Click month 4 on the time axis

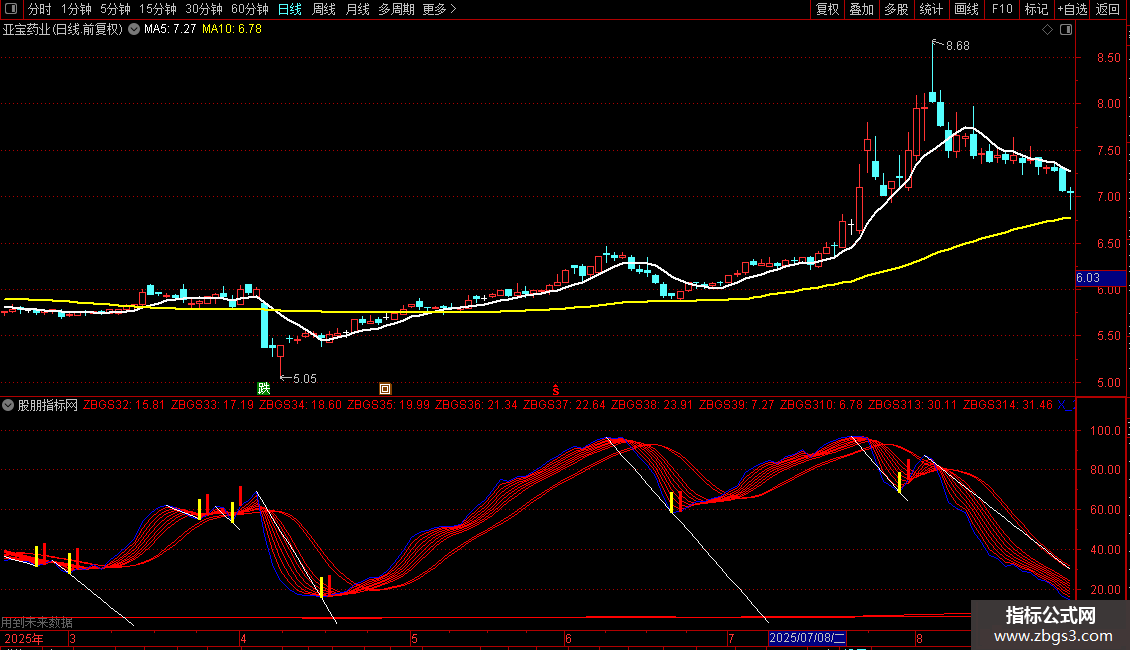[x=244, y=638]
